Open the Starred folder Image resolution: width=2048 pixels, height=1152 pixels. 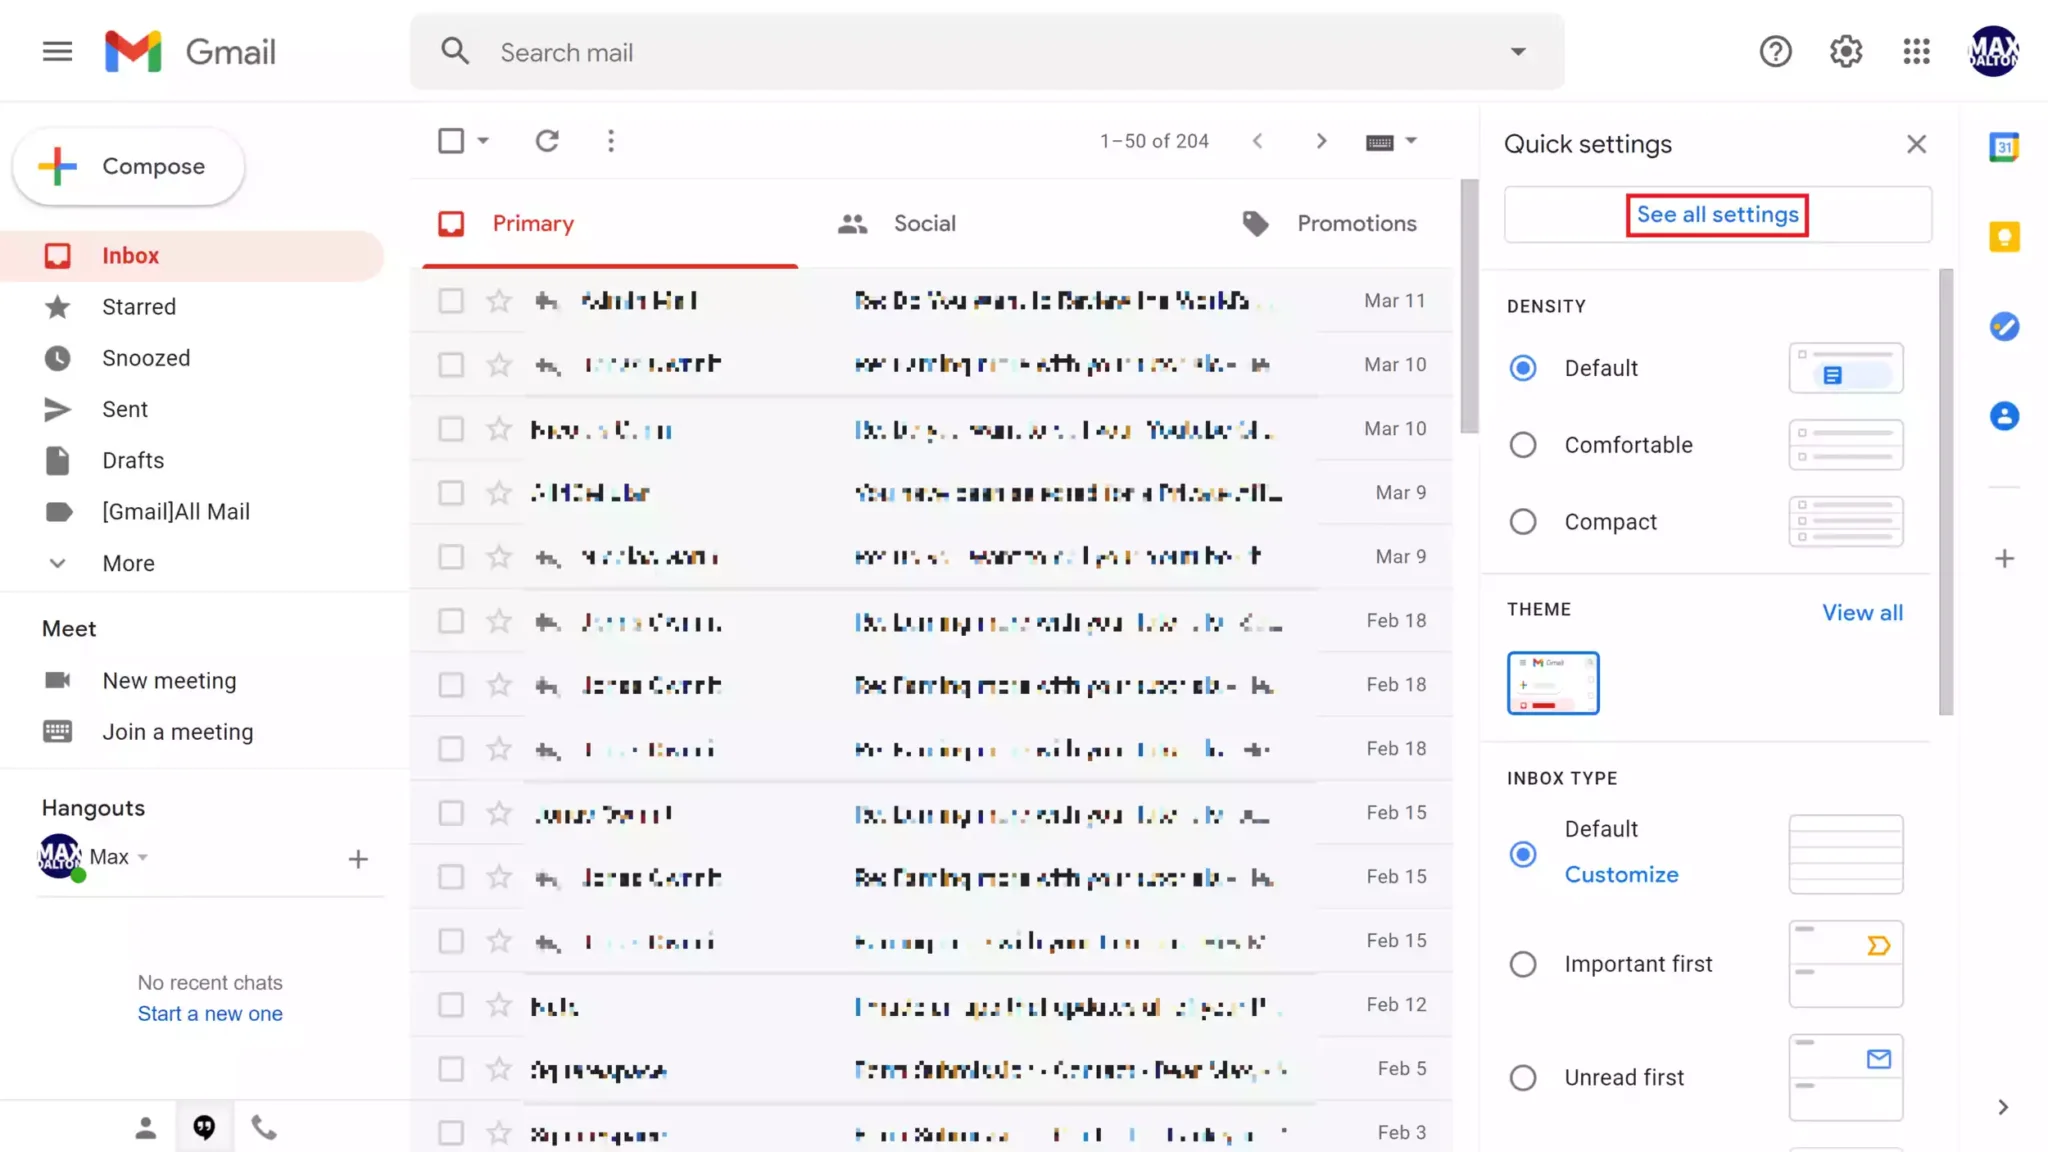(138, 307)
